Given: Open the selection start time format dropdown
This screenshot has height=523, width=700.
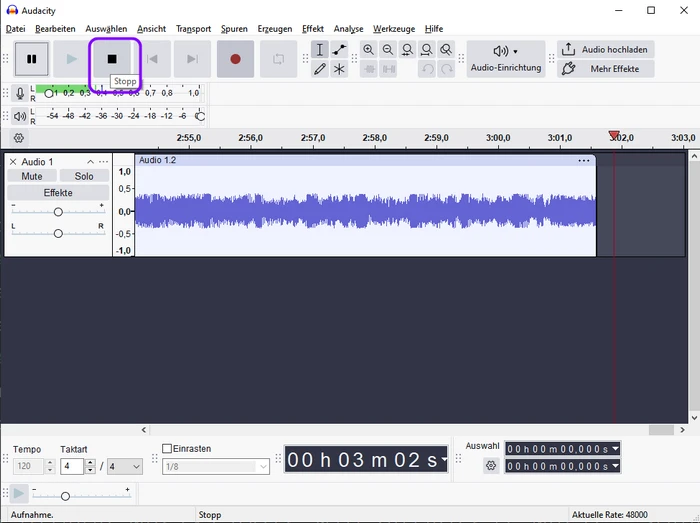Looking at the screenshot, I should [616, 448].
